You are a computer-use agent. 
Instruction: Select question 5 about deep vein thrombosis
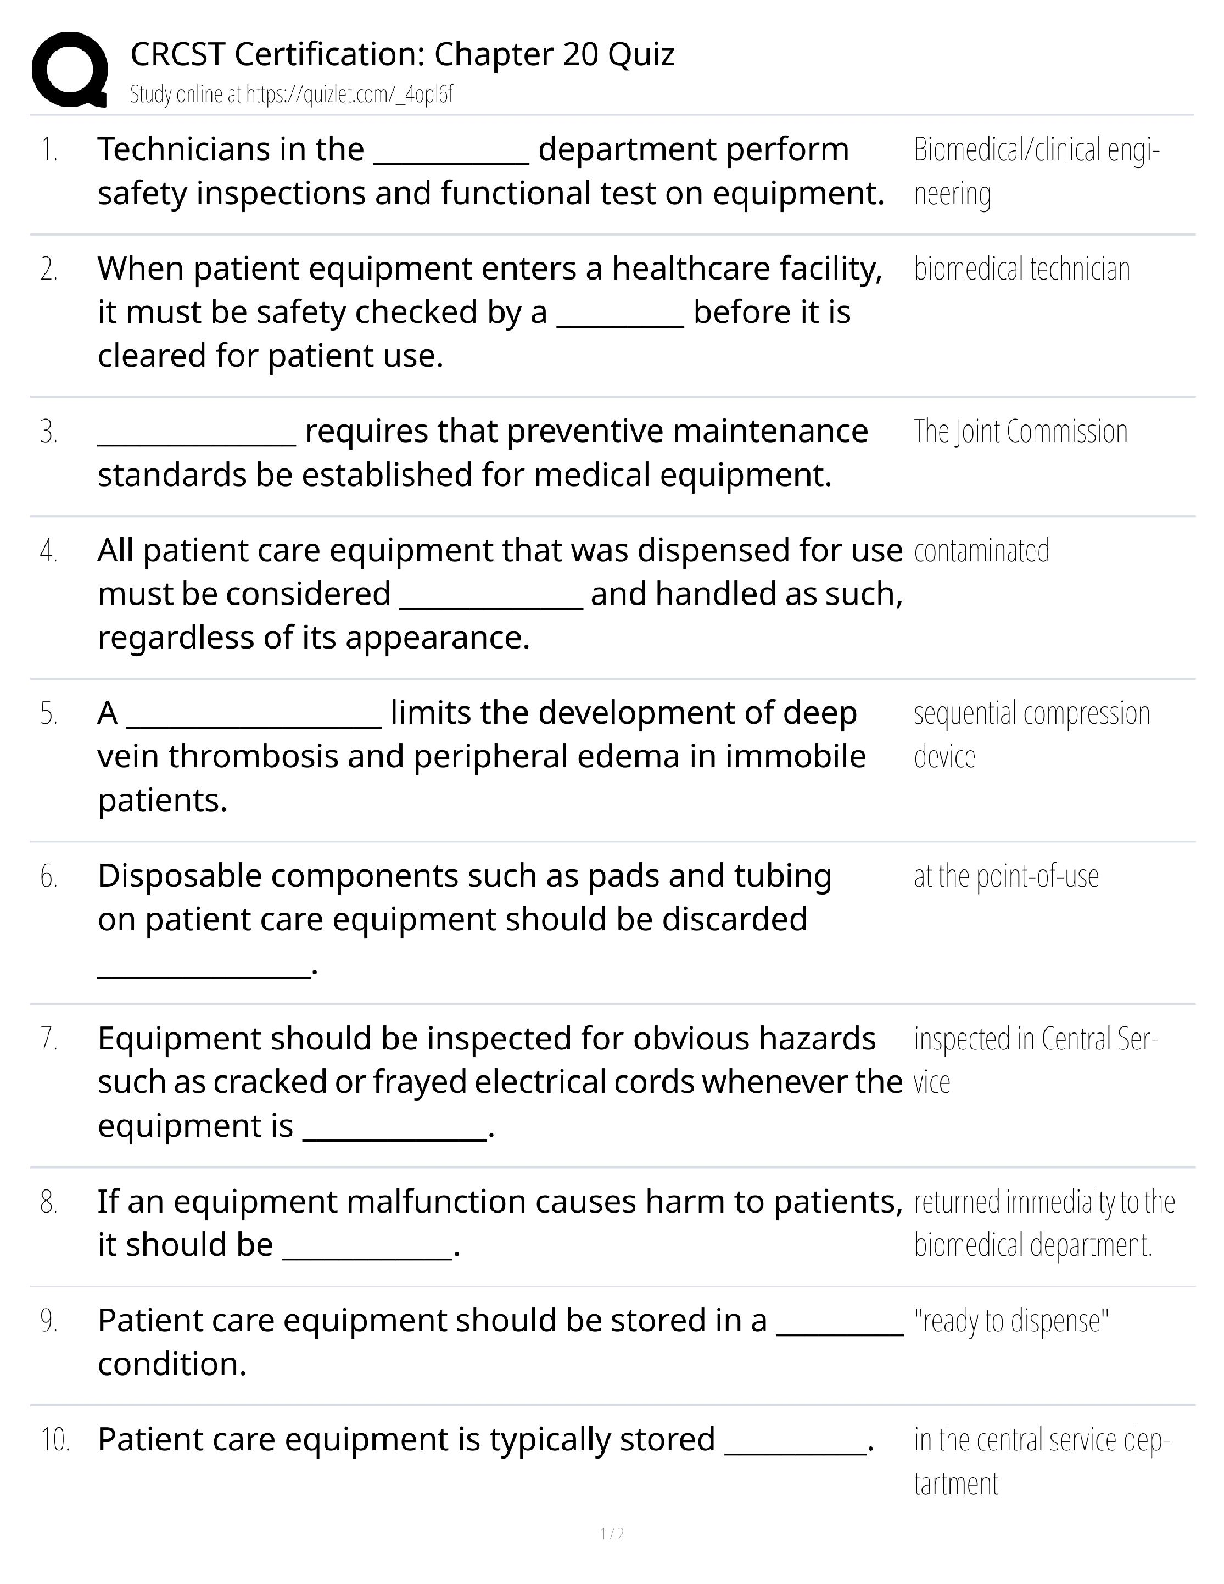click(x=481, y=756)
